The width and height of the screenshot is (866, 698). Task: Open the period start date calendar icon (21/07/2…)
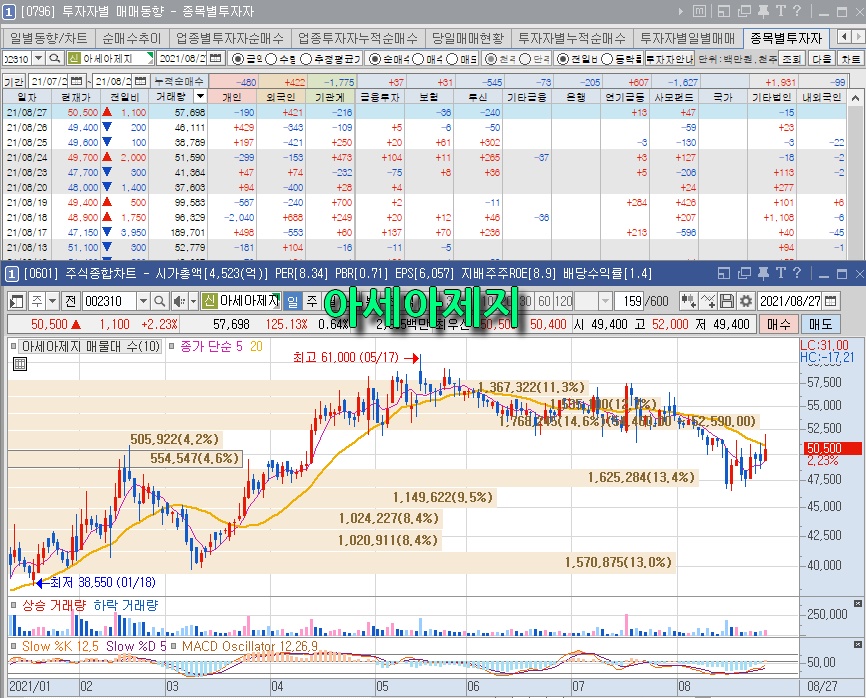77,81
